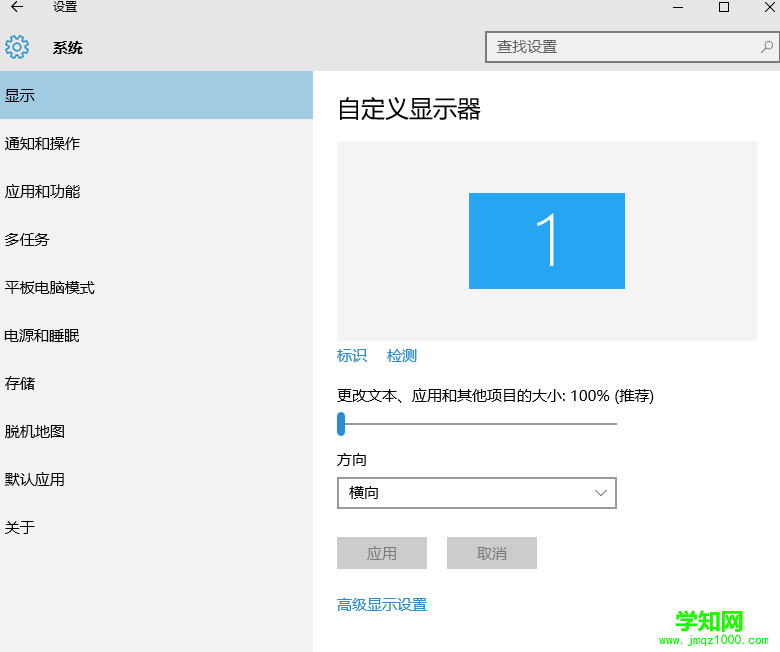Open 电源和睡眠 settings
The image size is (780, 652).
(156, 335)
